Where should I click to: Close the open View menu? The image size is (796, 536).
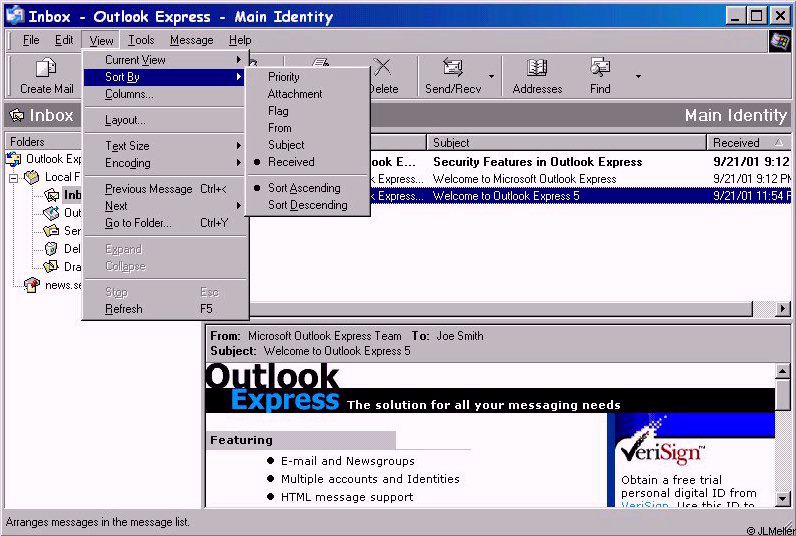101,40
